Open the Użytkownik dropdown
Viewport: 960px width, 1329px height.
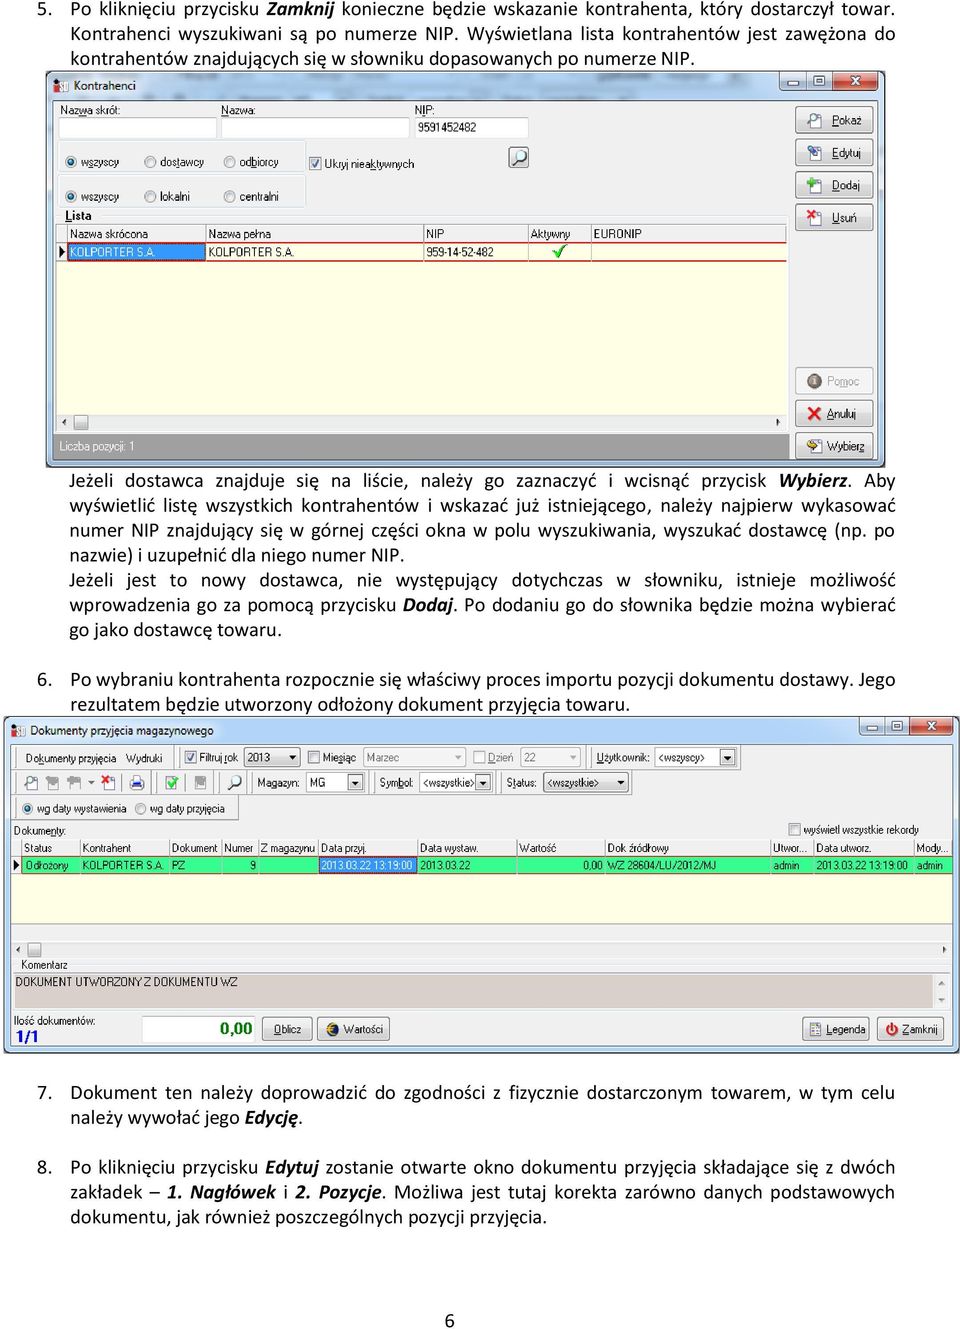(x=728, y=757)
